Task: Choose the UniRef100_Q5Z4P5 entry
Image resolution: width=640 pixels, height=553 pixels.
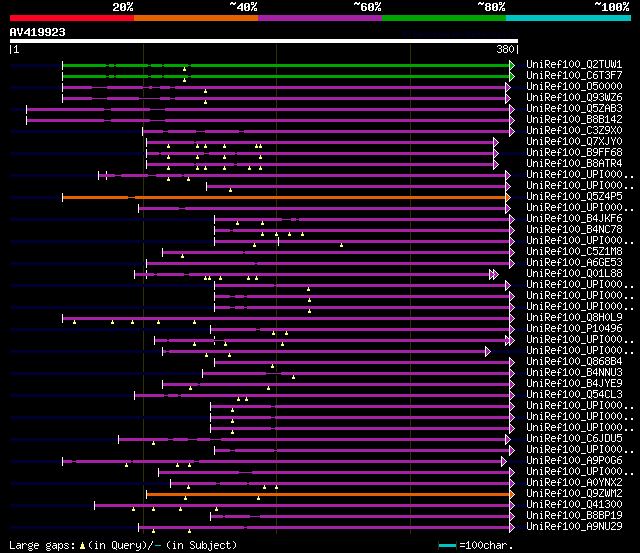Action: pos(574,197)
